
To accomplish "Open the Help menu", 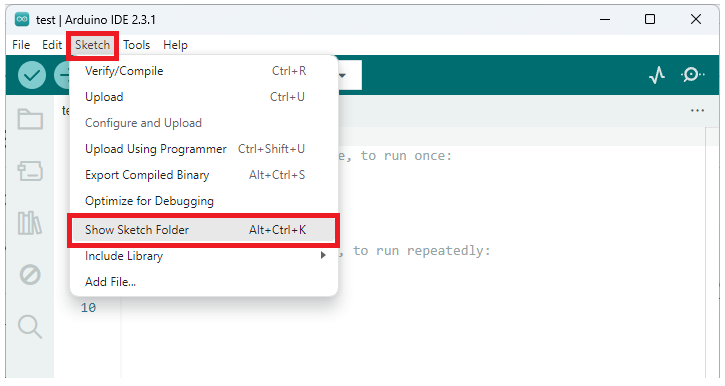I will click(175, 45).
